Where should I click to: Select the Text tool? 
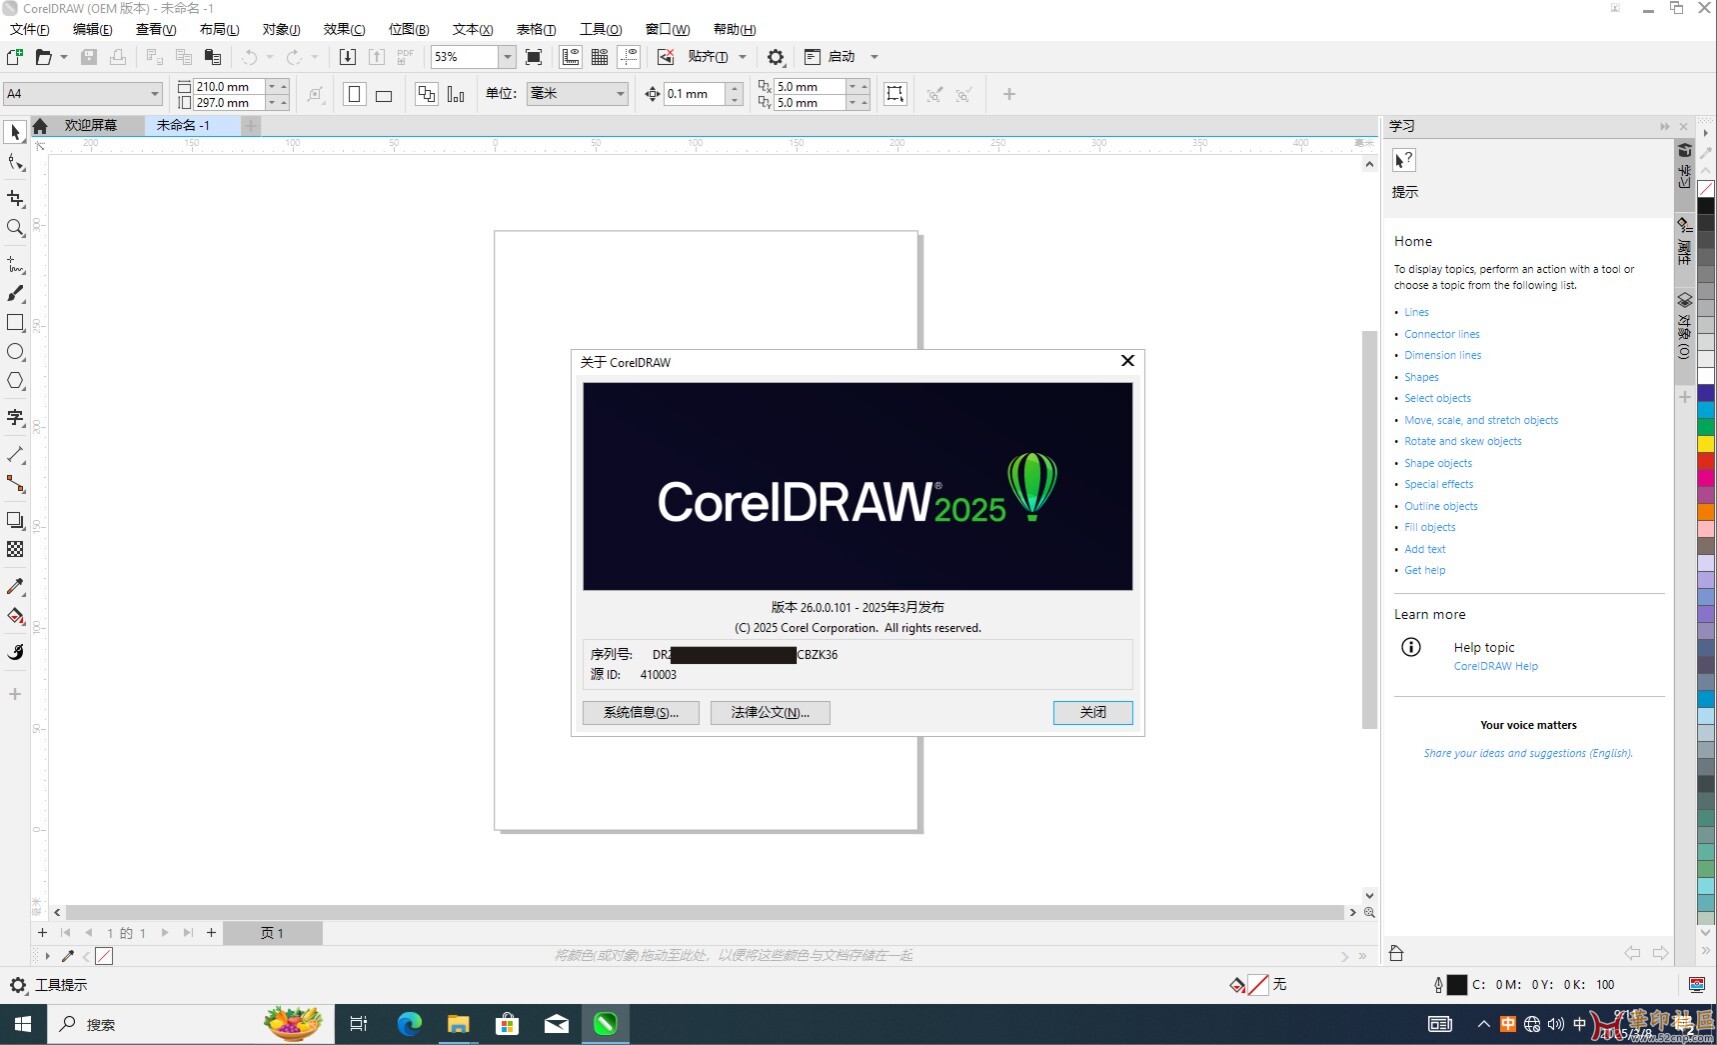click(x=15, y=418)
